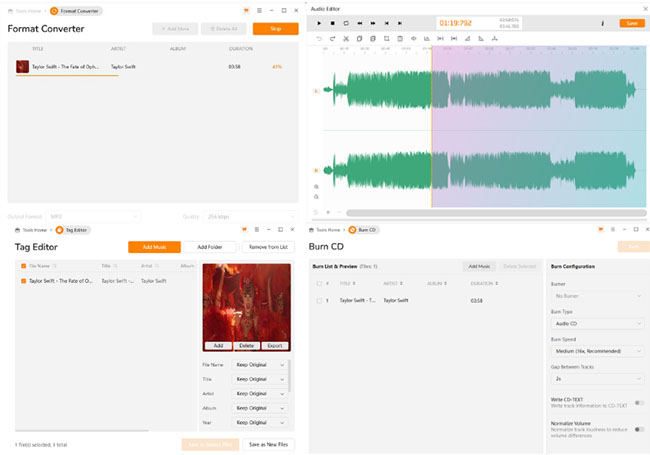Image resolution: width=650 pixels, height=455 pixels.
Task: Open the Artist Keep Original dropdown
Action: point(260,394)
